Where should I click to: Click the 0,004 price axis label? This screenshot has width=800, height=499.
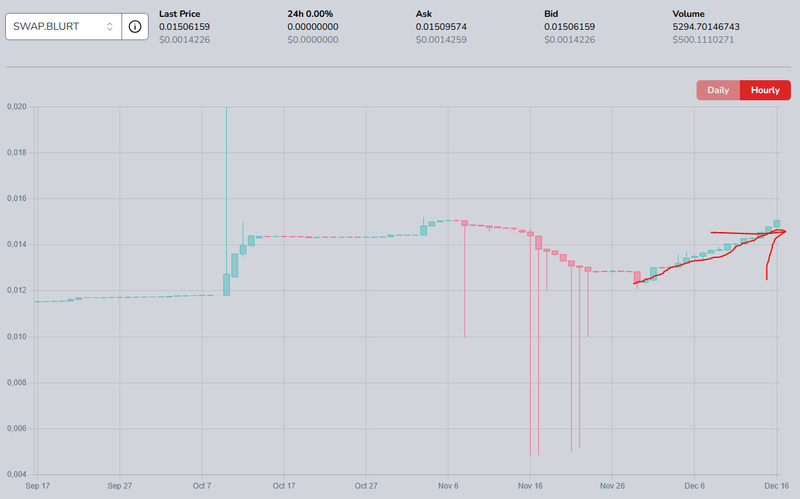coord(16,474)
